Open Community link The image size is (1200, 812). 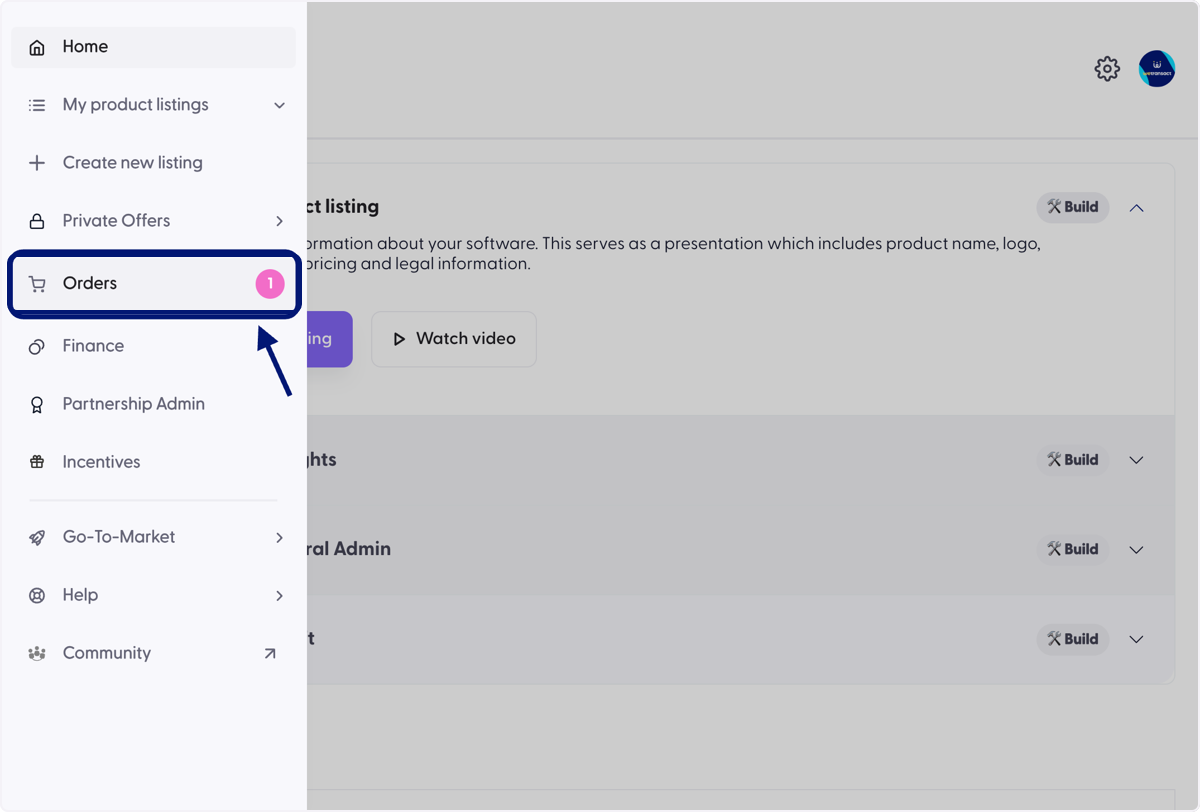point(153,653)
